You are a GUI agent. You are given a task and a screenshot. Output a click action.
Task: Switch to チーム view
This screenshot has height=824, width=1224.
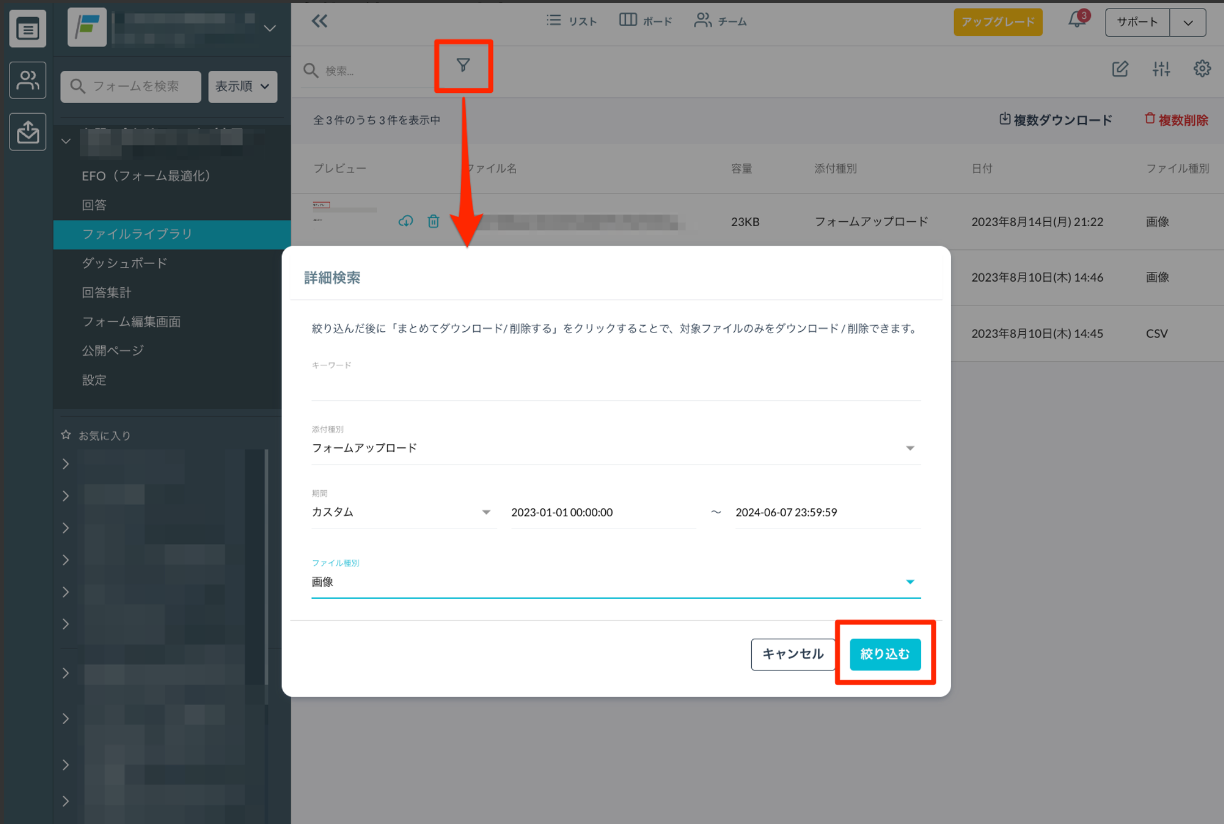pos(721,21)
